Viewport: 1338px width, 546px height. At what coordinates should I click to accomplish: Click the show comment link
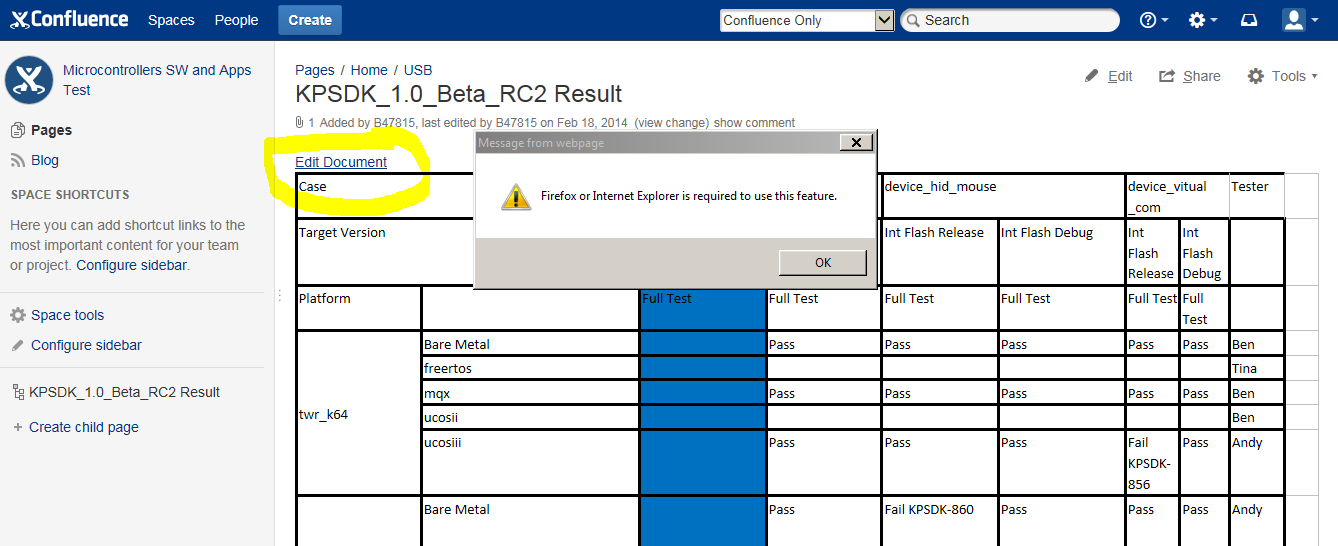(754, 123)
